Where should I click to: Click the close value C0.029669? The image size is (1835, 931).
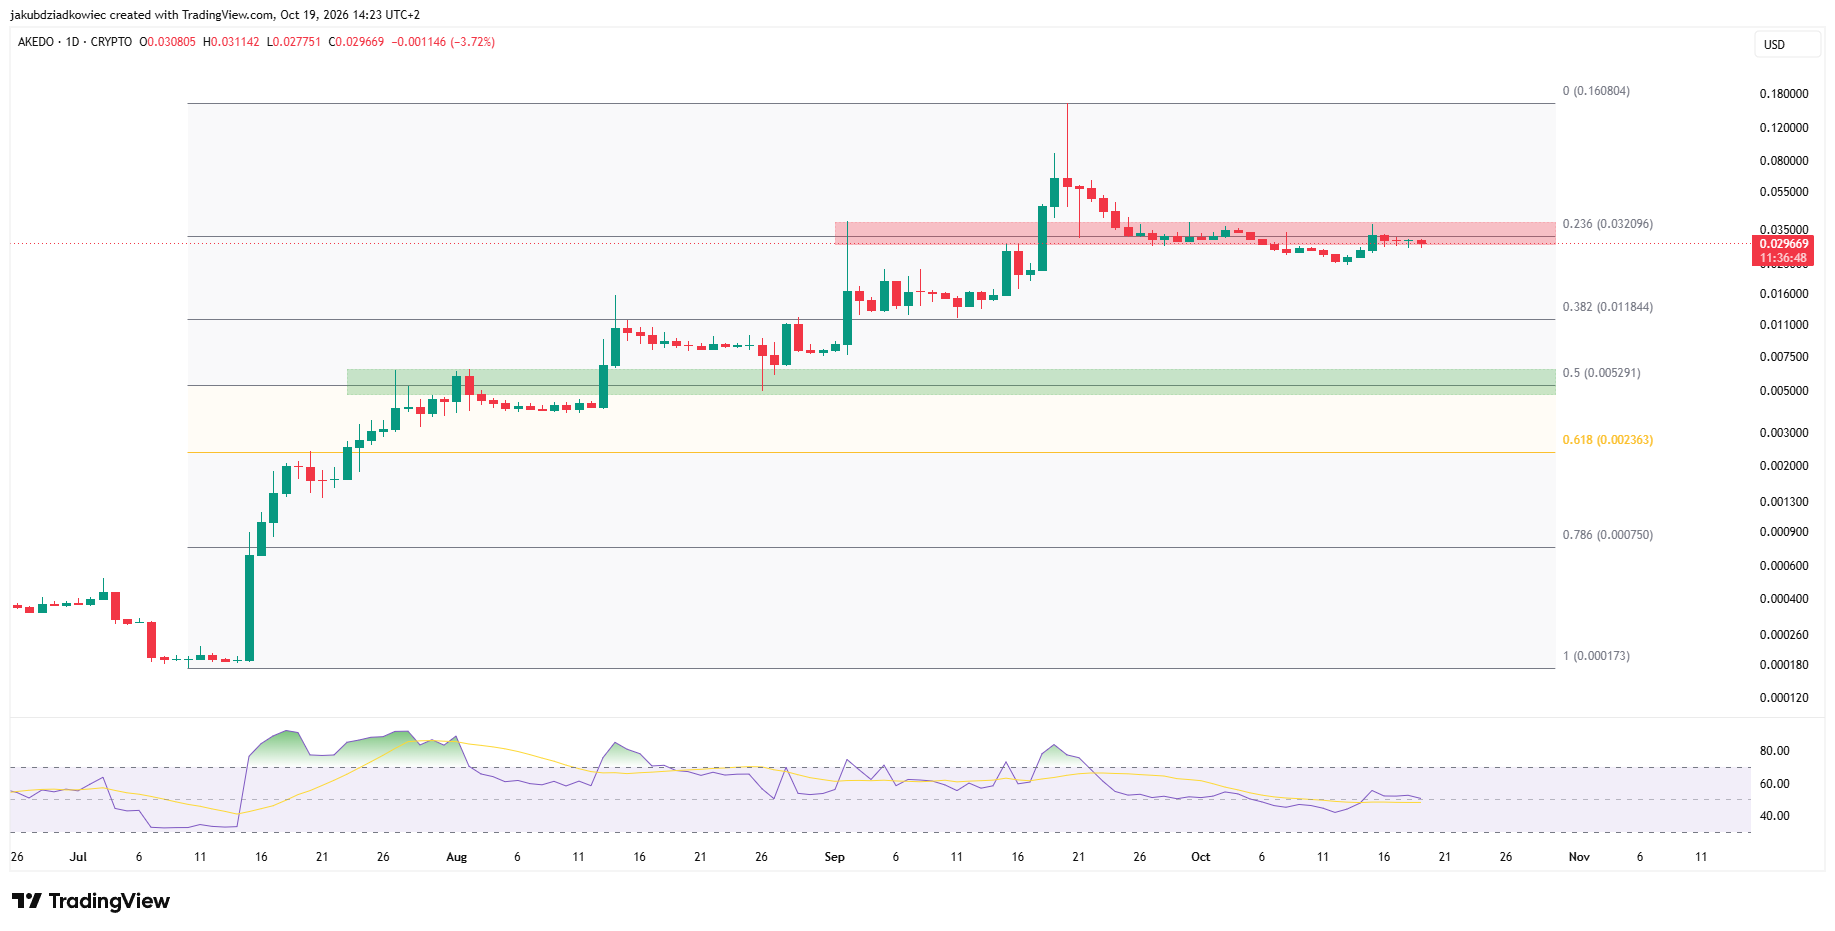(356, 42)
